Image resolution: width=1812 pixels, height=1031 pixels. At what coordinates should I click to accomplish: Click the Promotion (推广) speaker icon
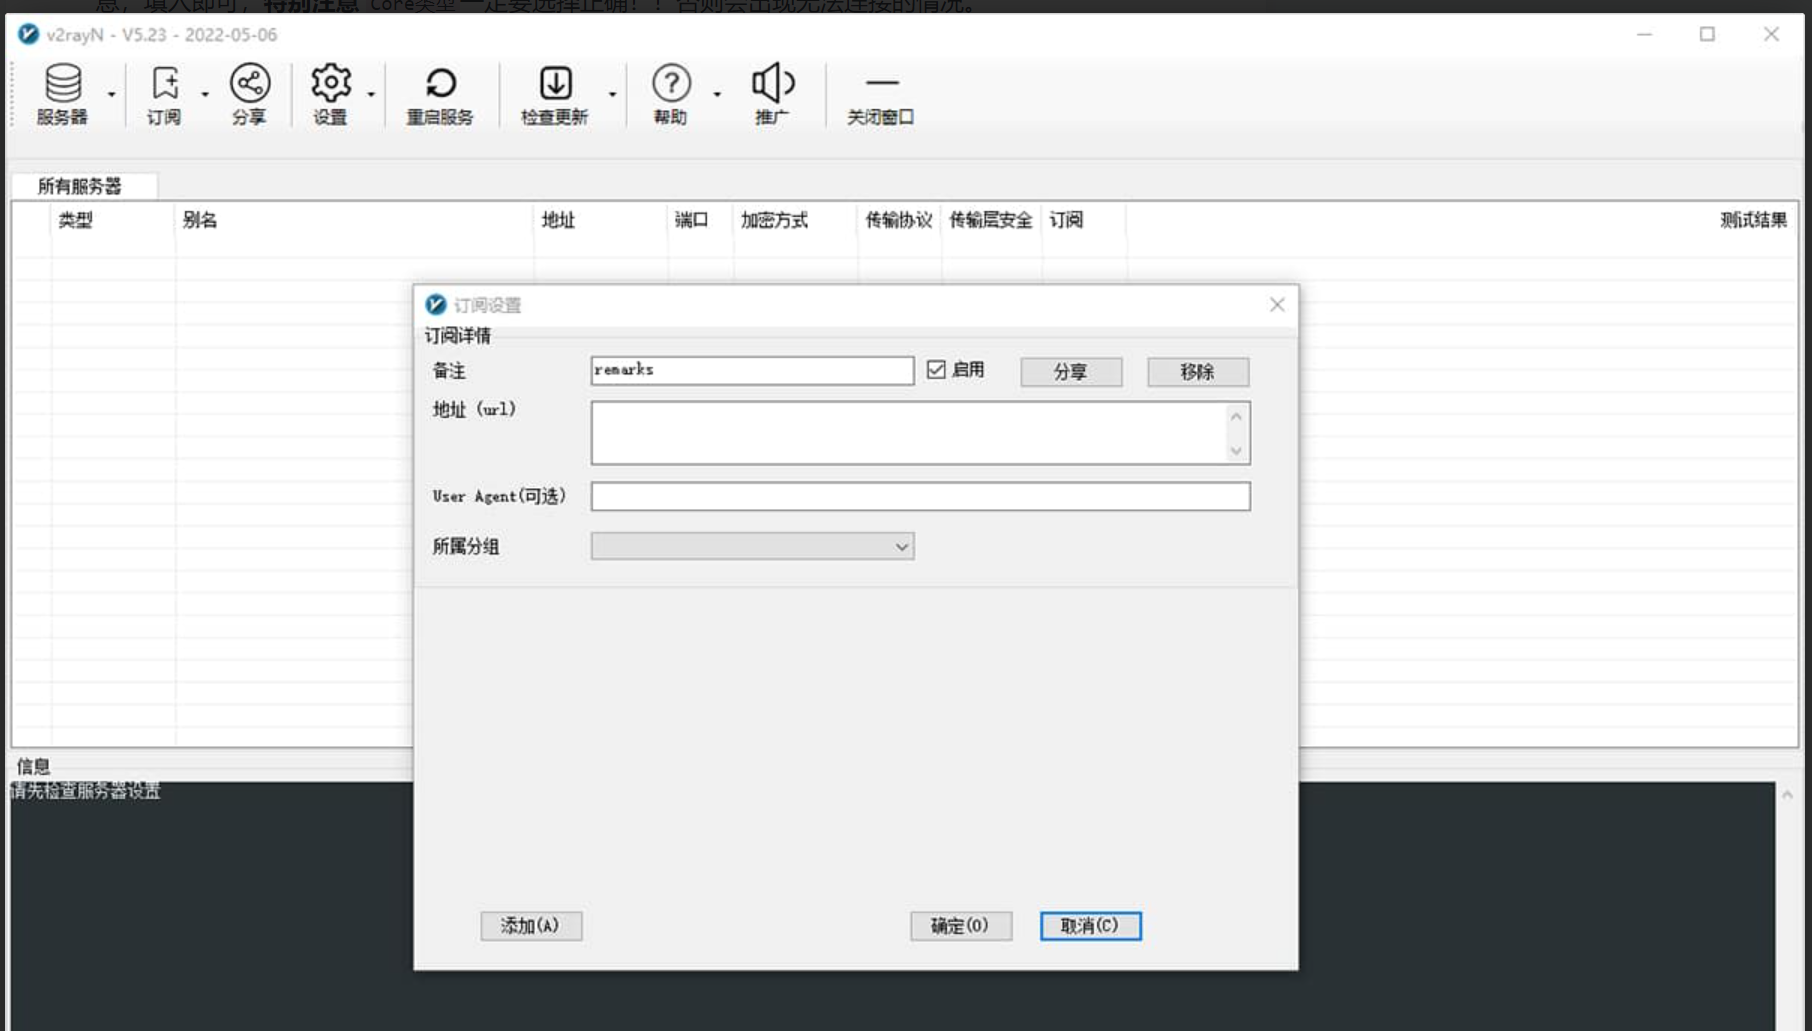[x=772, y=94]
